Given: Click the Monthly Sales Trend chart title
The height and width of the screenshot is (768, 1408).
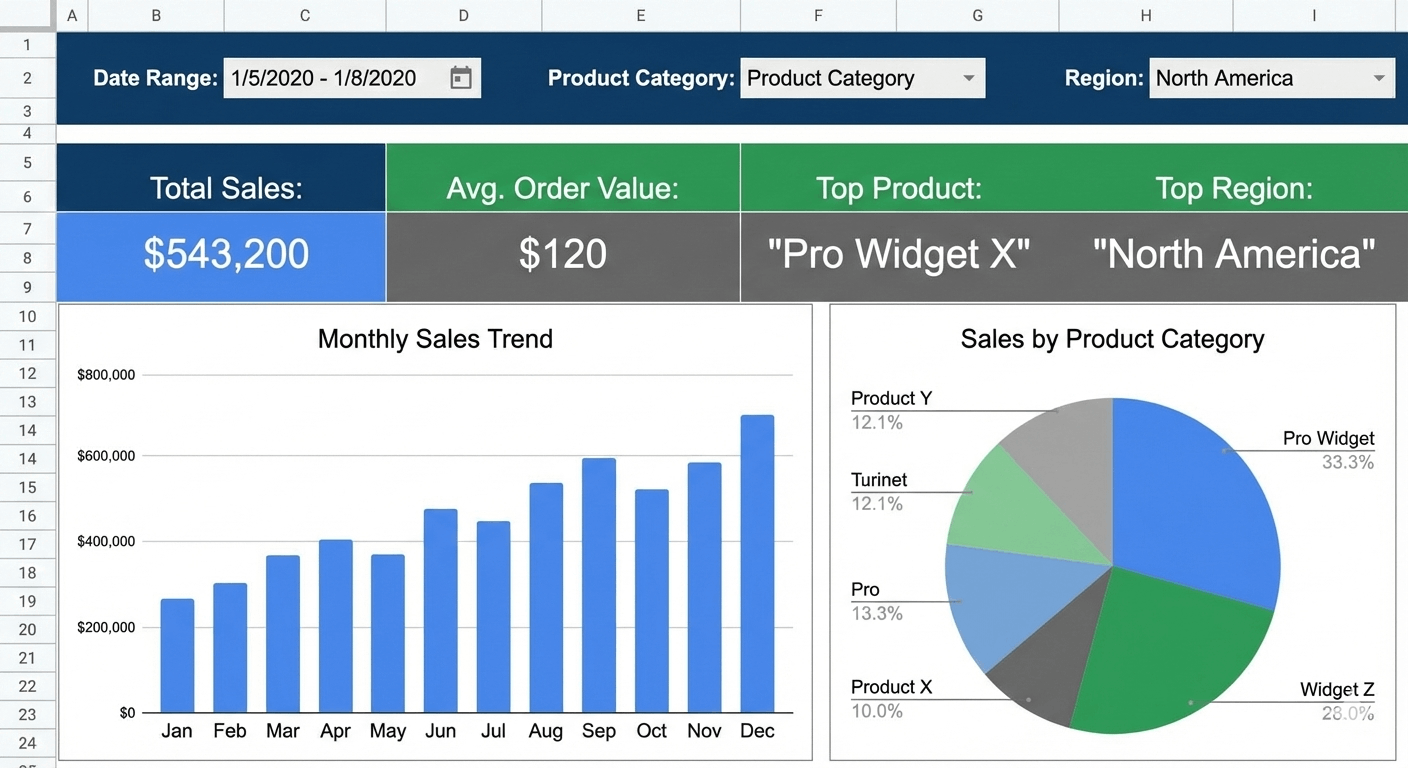Looking at the screenshot, I should [435, 339].
